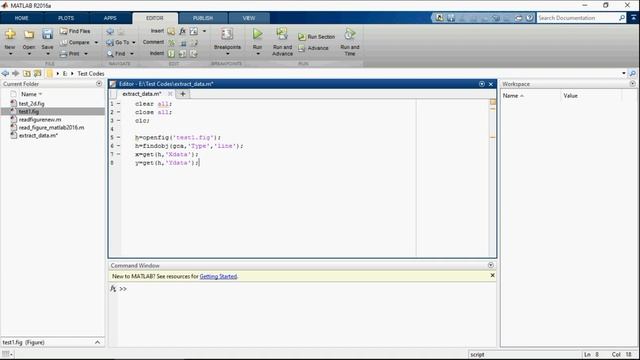Screen dimensions: 640x360
Task: Sort Workspace by Name column header
Action: point(513,96)
